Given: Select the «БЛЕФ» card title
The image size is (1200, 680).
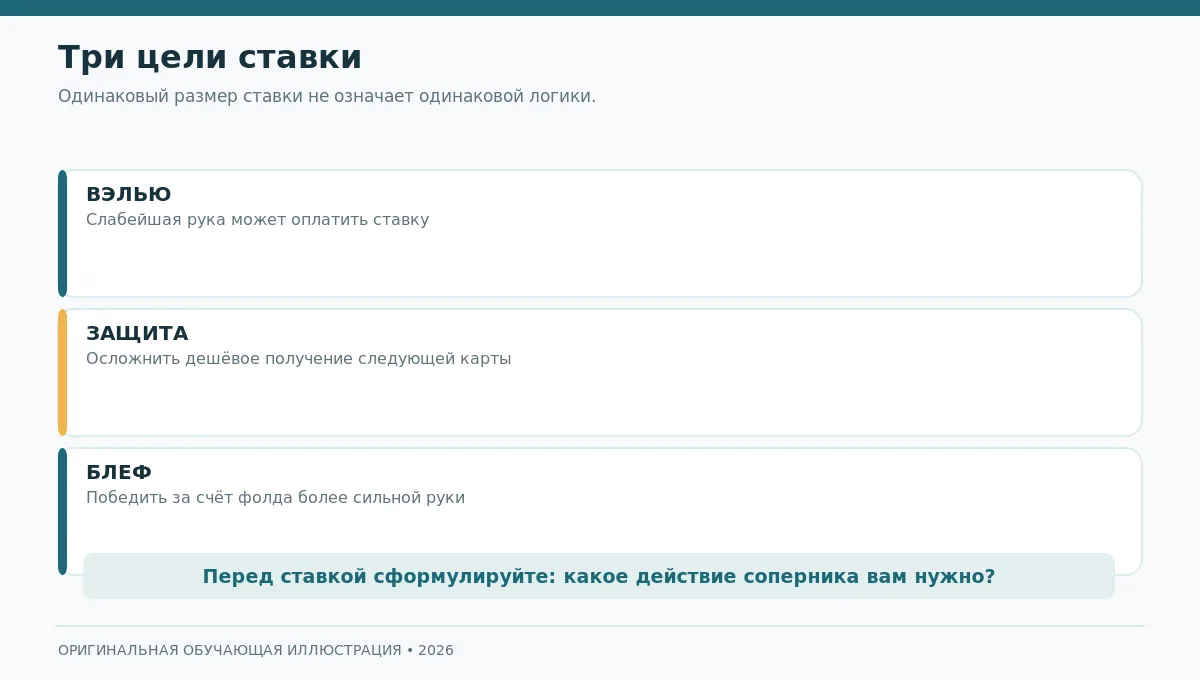Looking at the screenshot, I should pyautogui.click(x=119, y=473).
